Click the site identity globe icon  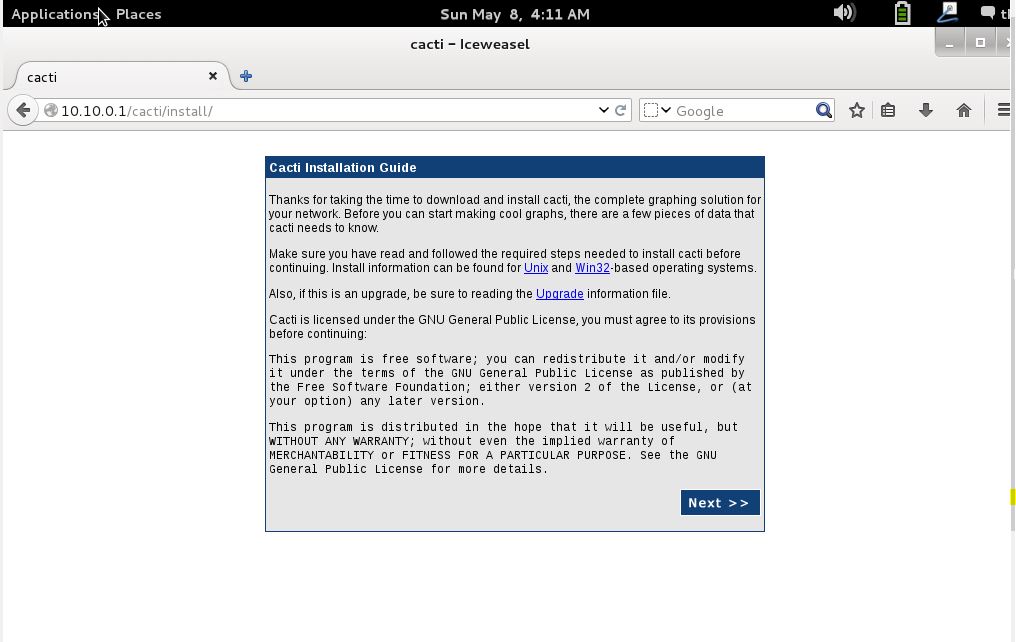pos(51,110)
